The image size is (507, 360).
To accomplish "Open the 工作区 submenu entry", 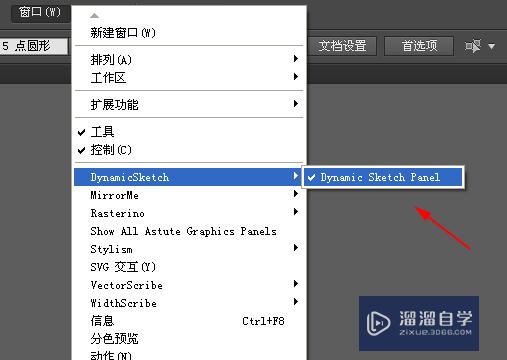I will [189, 78].
